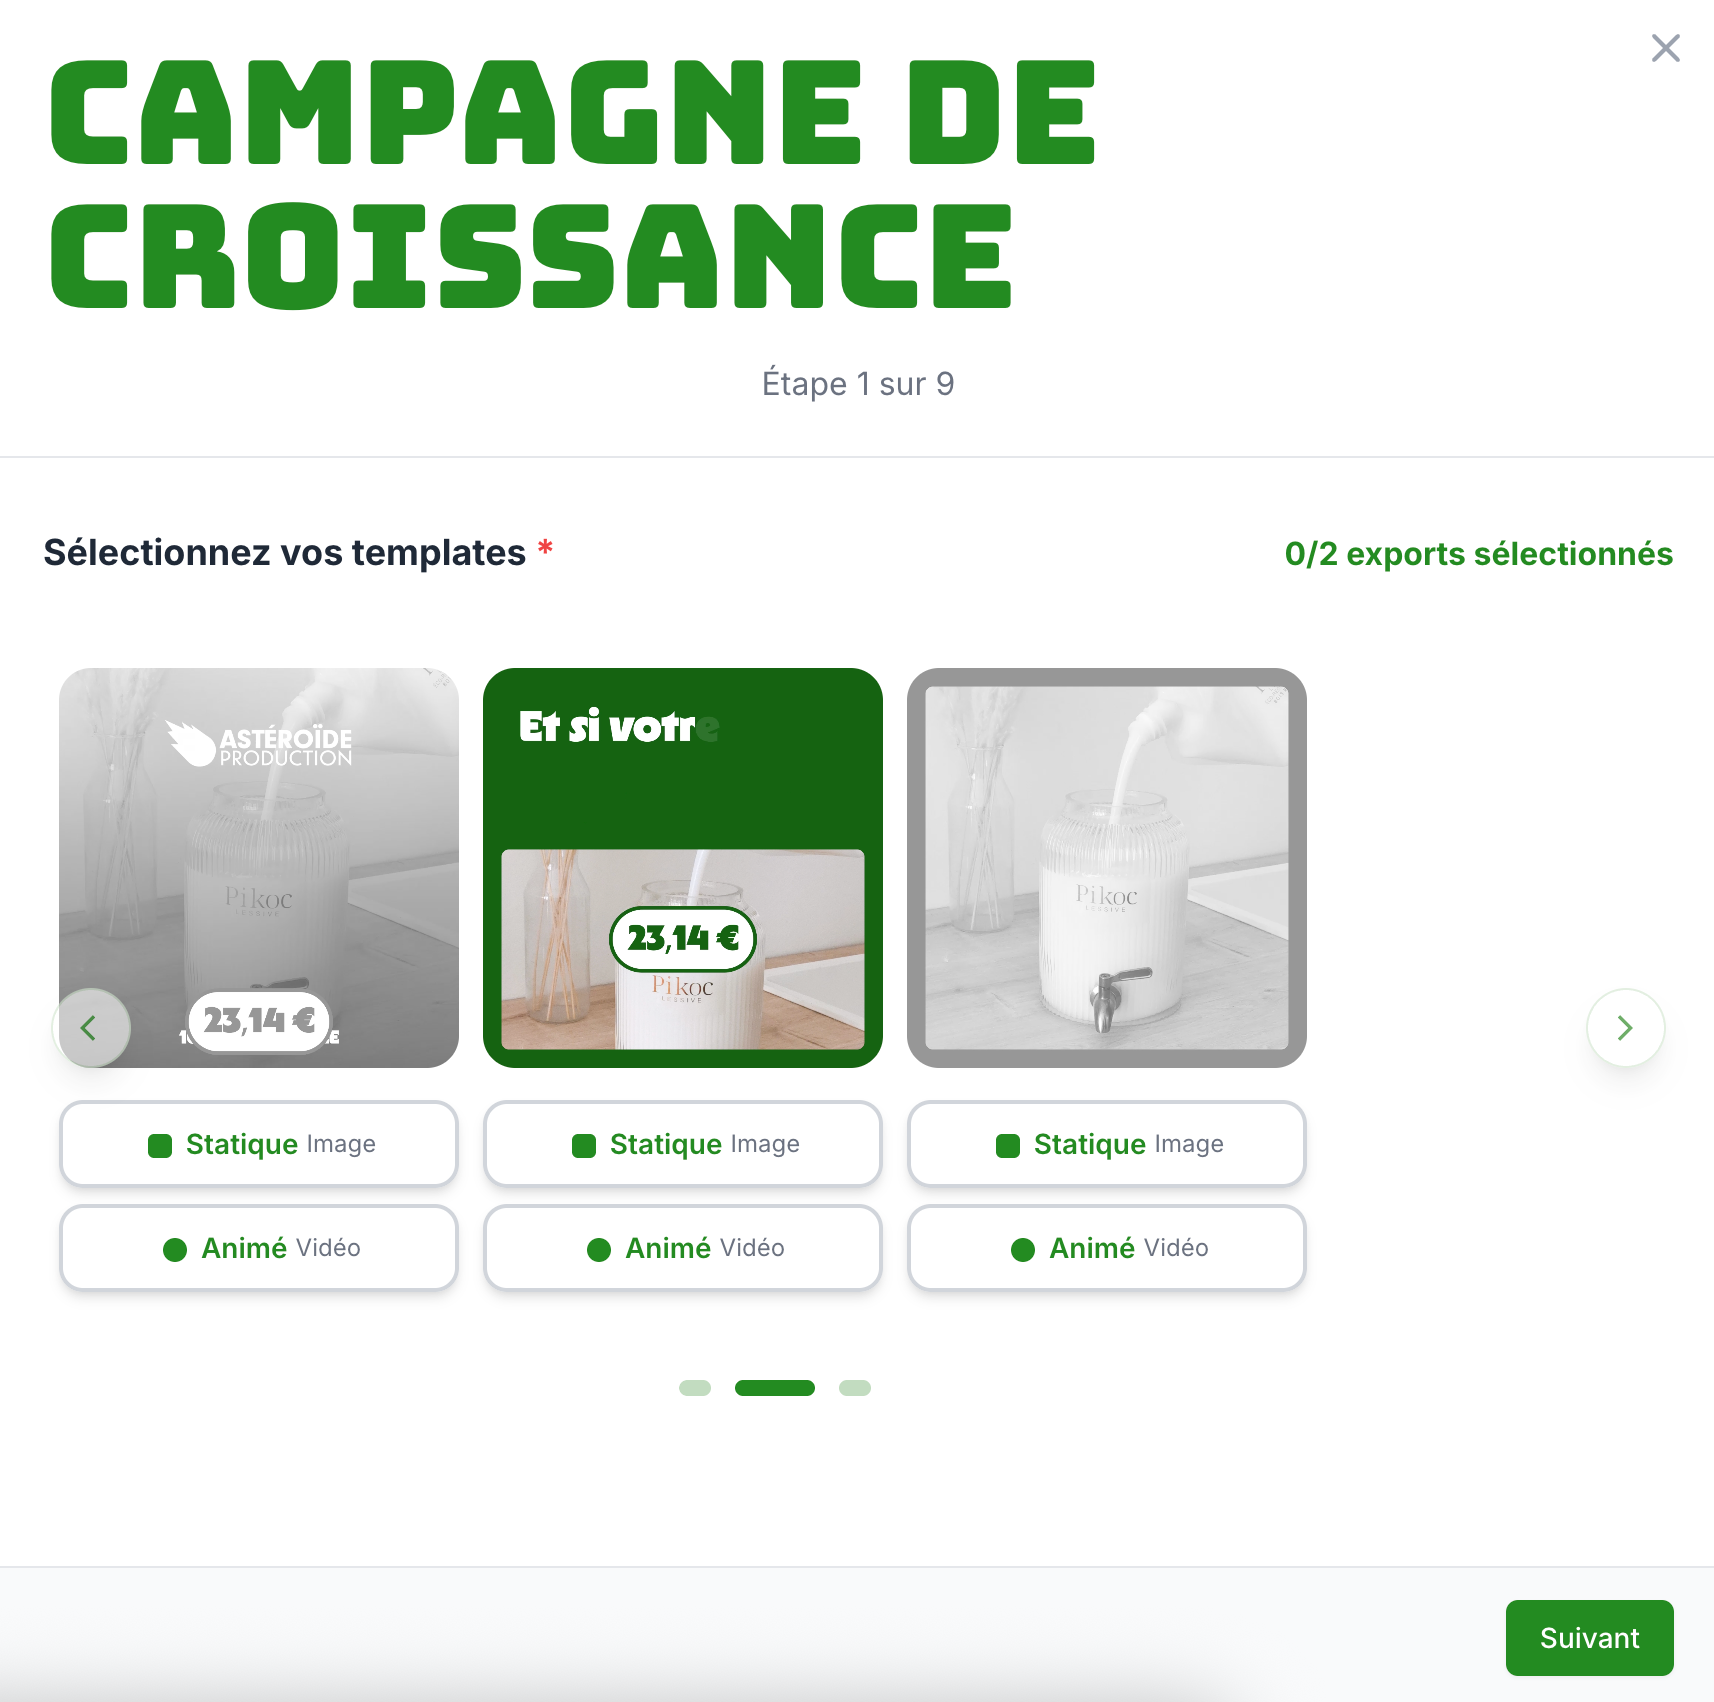The width and height of the screenshot is (1714, 1702).
Task: Jump to first carousel page indicator
Action: click(695, 1387)
